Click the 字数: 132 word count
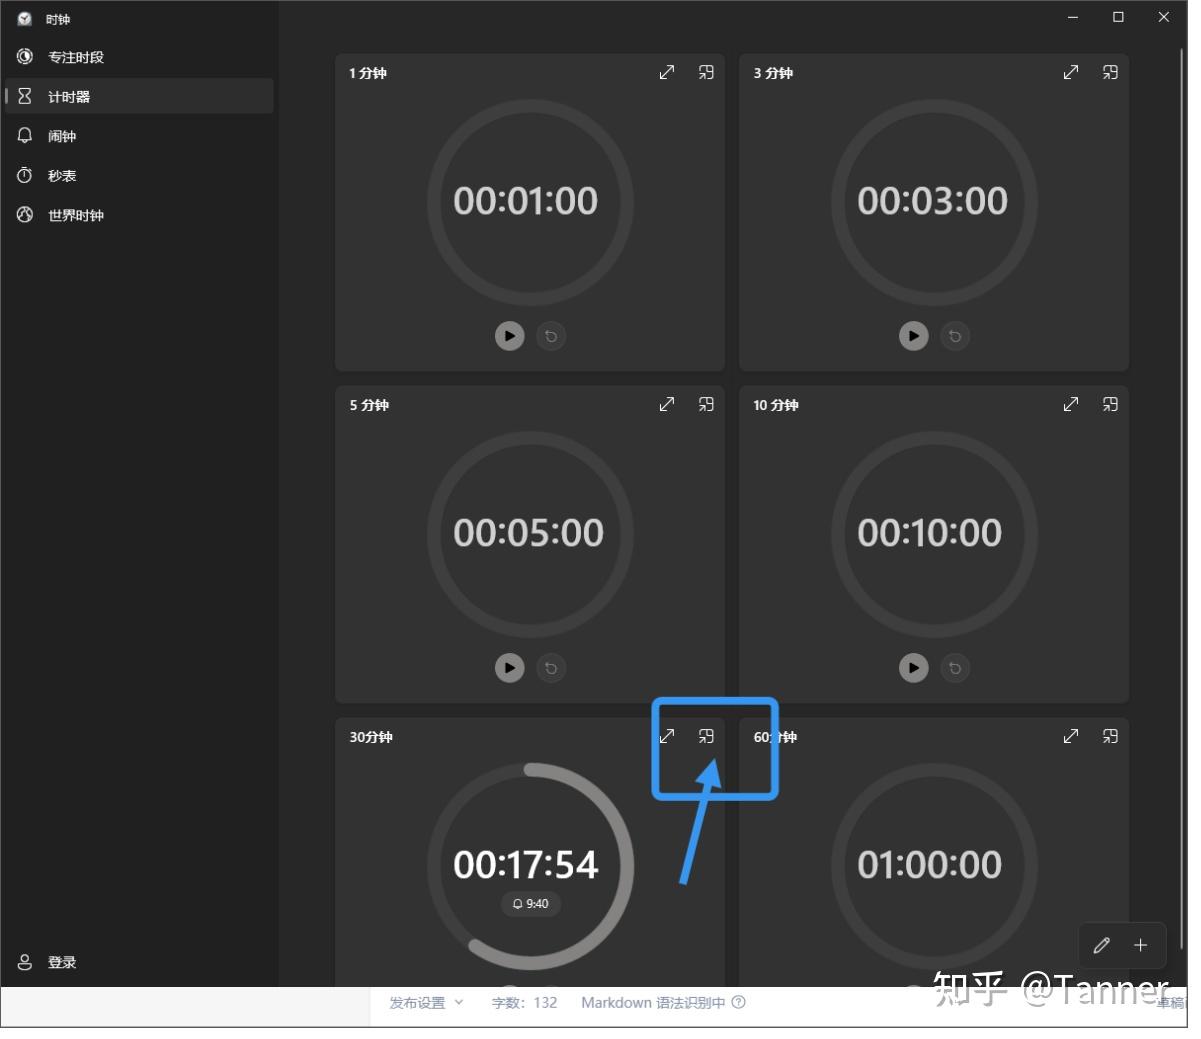 click(x=524, y=1003)
